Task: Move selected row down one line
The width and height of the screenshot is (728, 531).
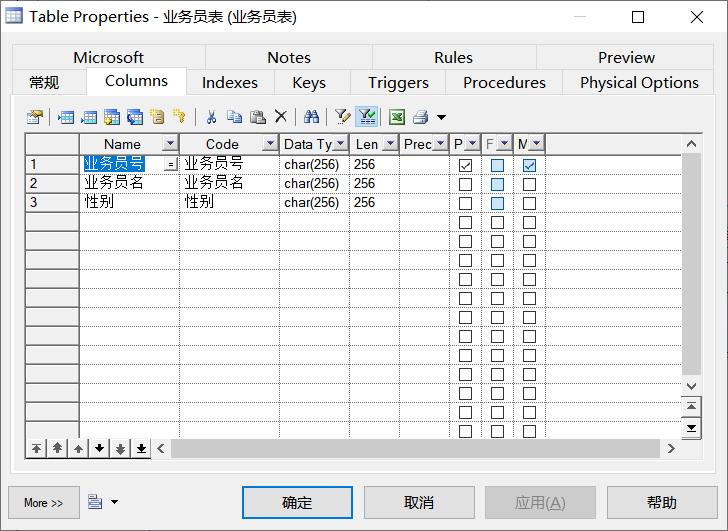Action: [x=99, y=448]
